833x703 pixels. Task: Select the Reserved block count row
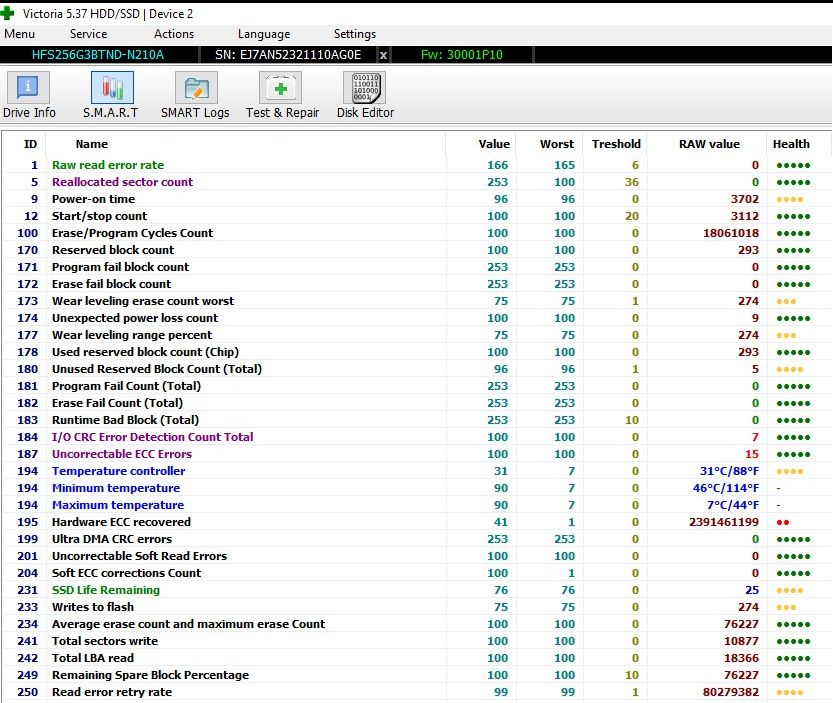pyautogui.click(x=416, y=250)
